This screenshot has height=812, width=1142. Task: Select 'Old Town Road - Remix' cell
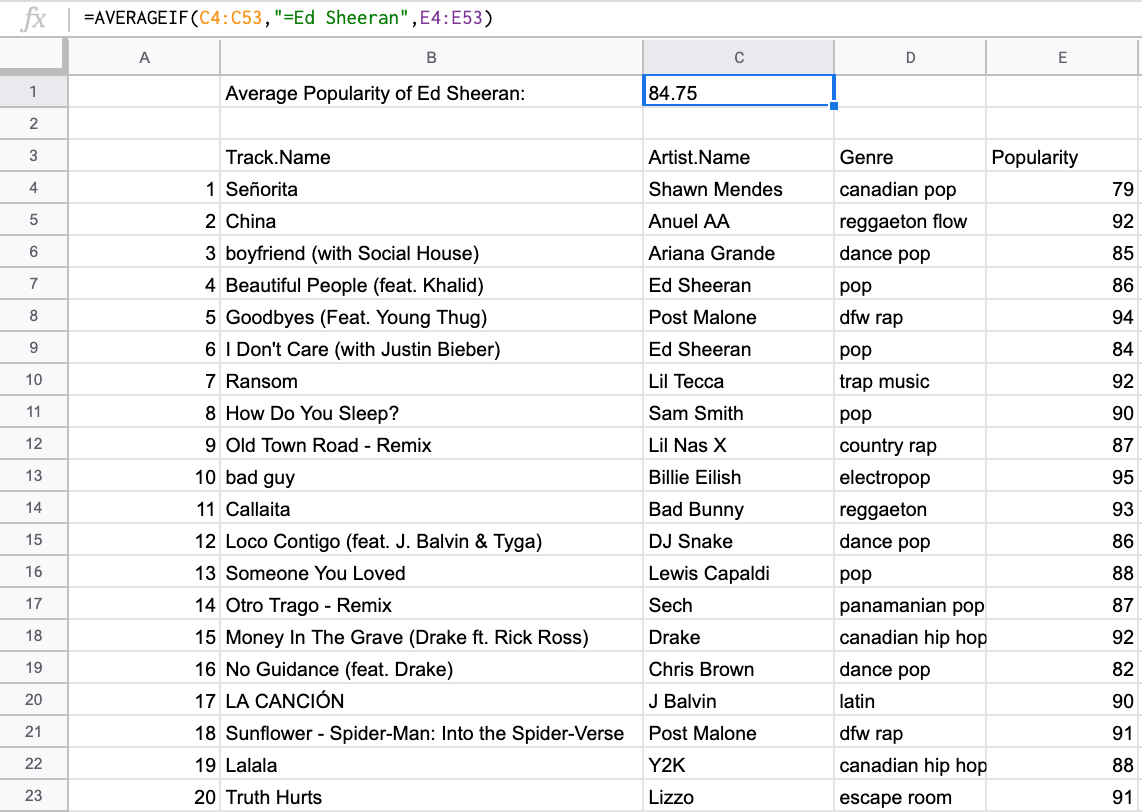(x=431, y=444)
